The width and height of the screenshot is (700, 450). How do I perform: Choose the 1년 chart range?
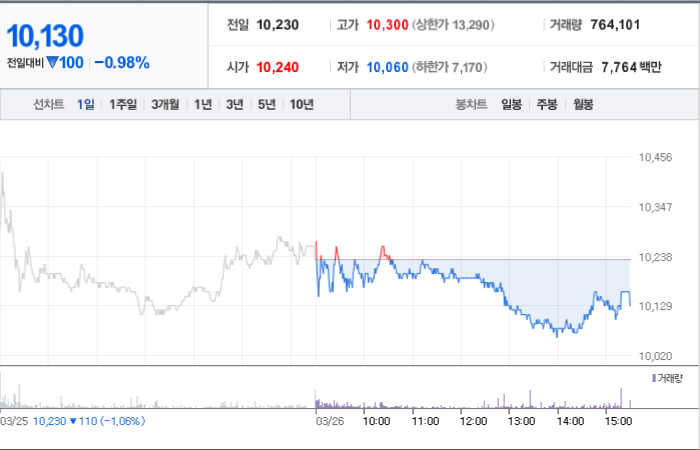pyautogui.click(x=203, y=104)
